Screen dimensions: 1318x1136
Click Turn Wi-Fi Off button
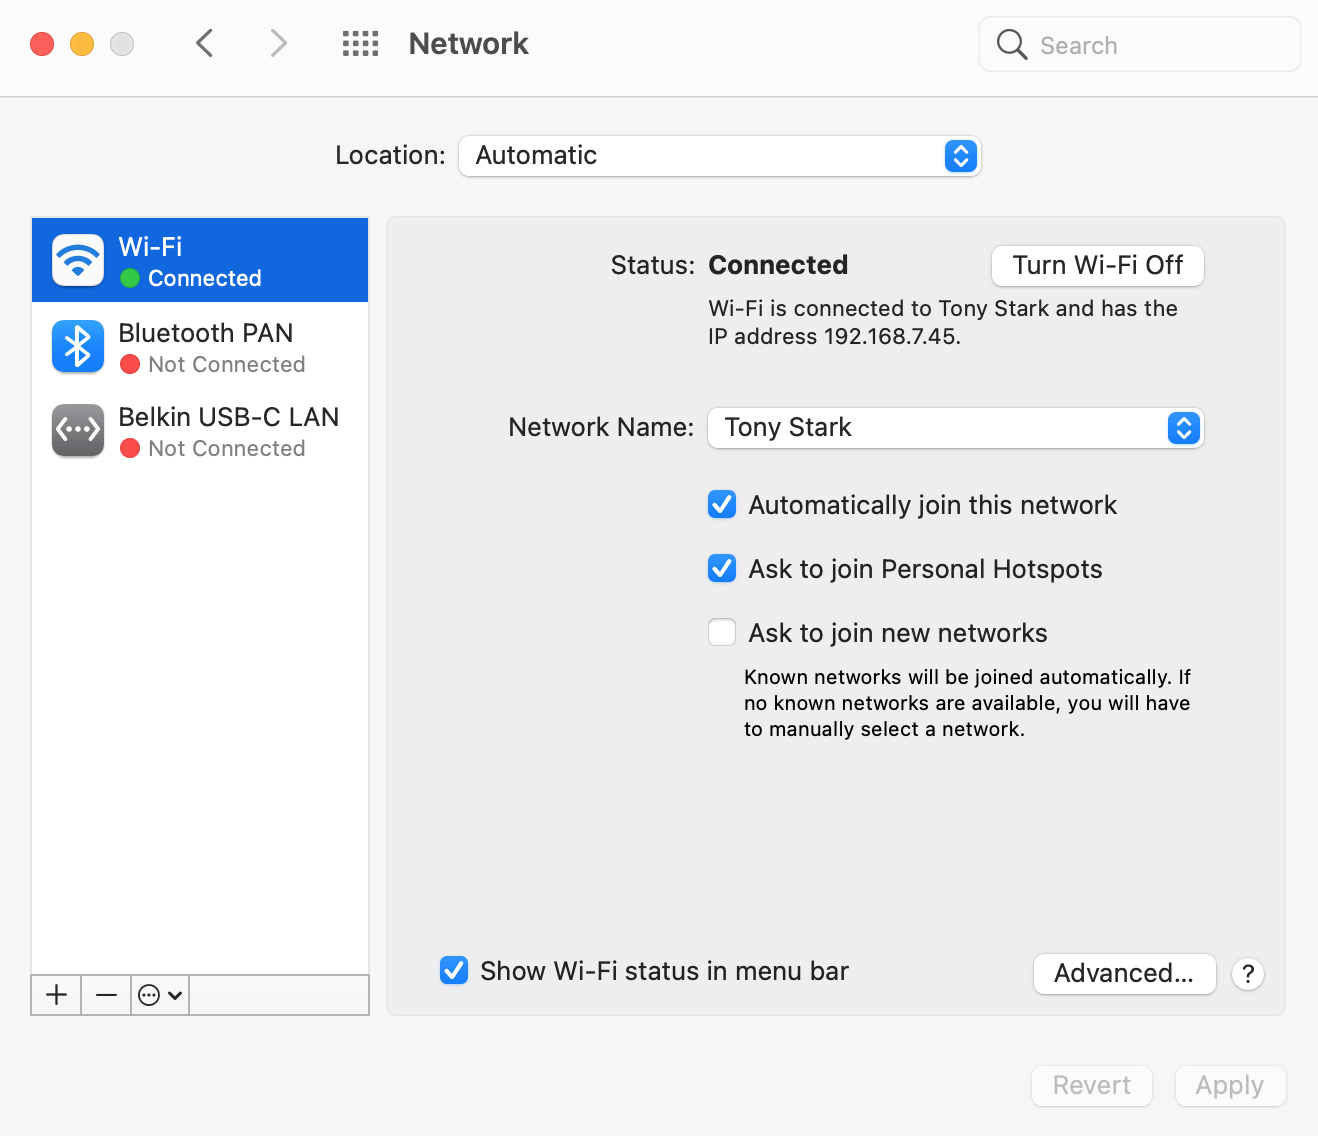1098,266
